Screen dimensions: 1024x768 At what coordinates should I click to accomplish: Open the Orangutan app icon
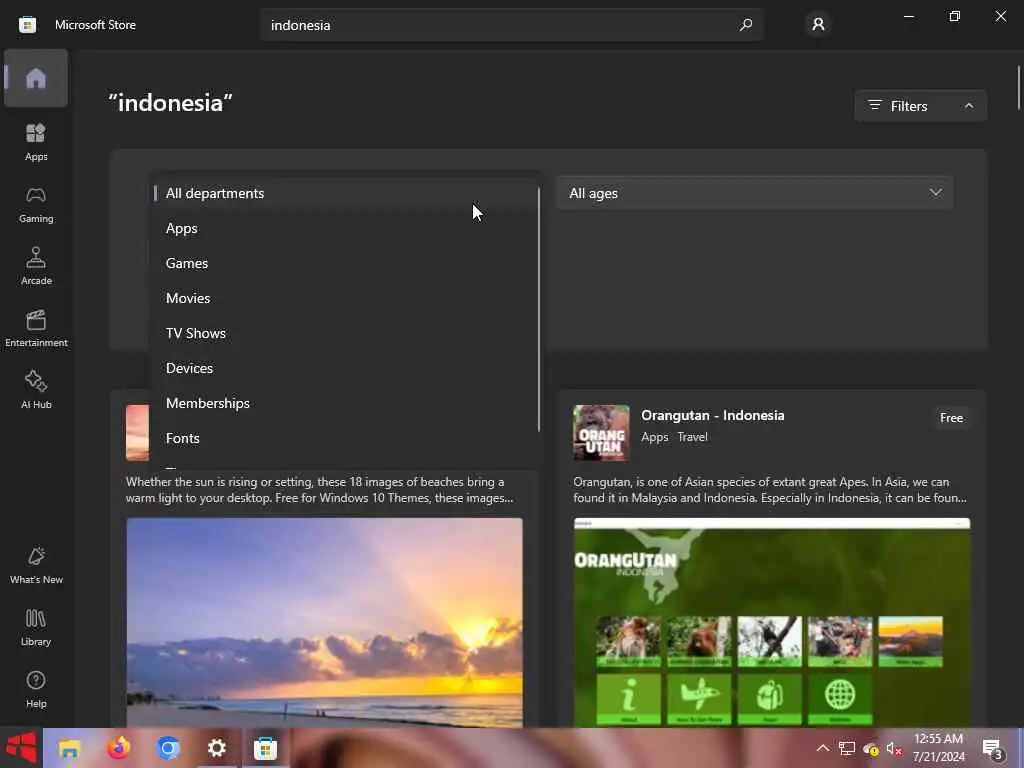pos(601,433)
